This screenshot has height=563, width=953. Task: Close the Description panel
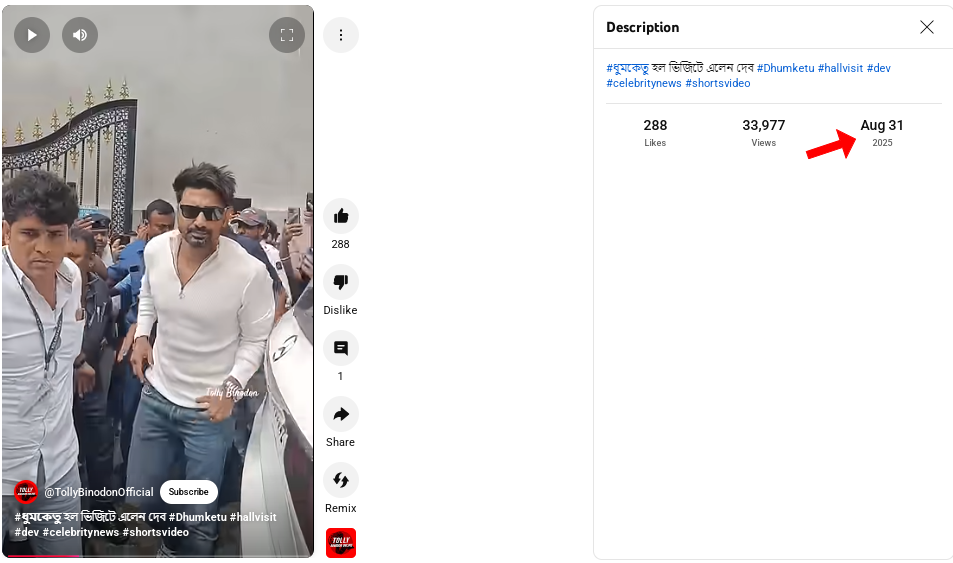(x=927, y=27)
